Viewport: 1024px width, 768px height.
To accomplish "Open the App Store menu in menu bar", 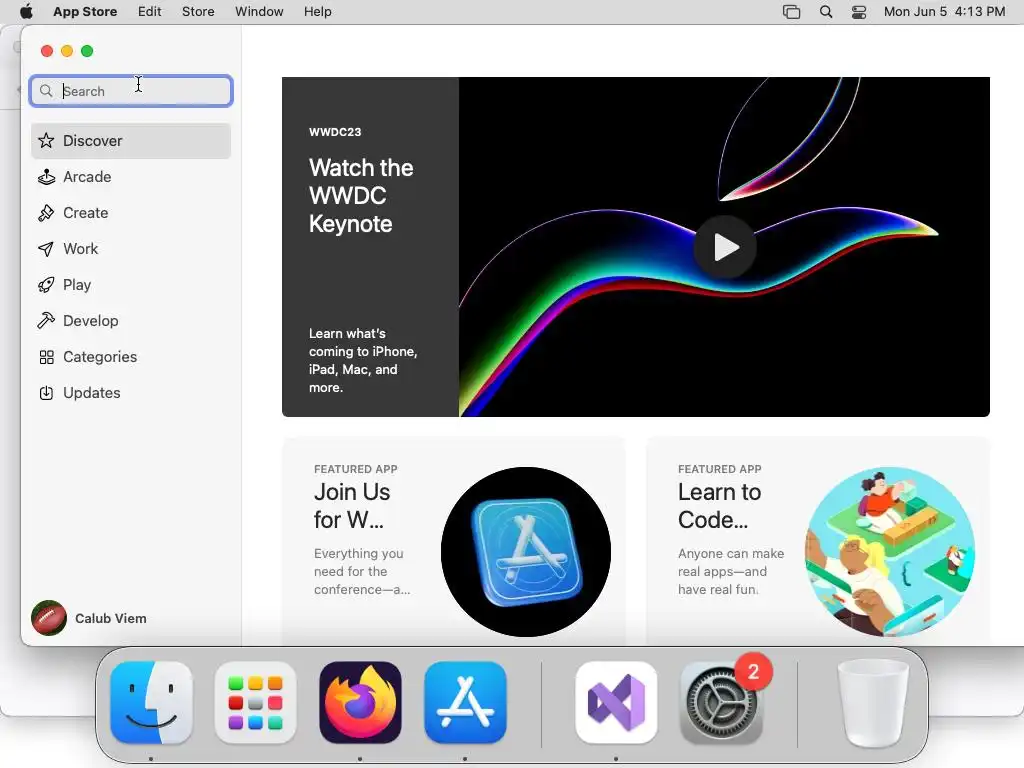I will coord(85,12).
